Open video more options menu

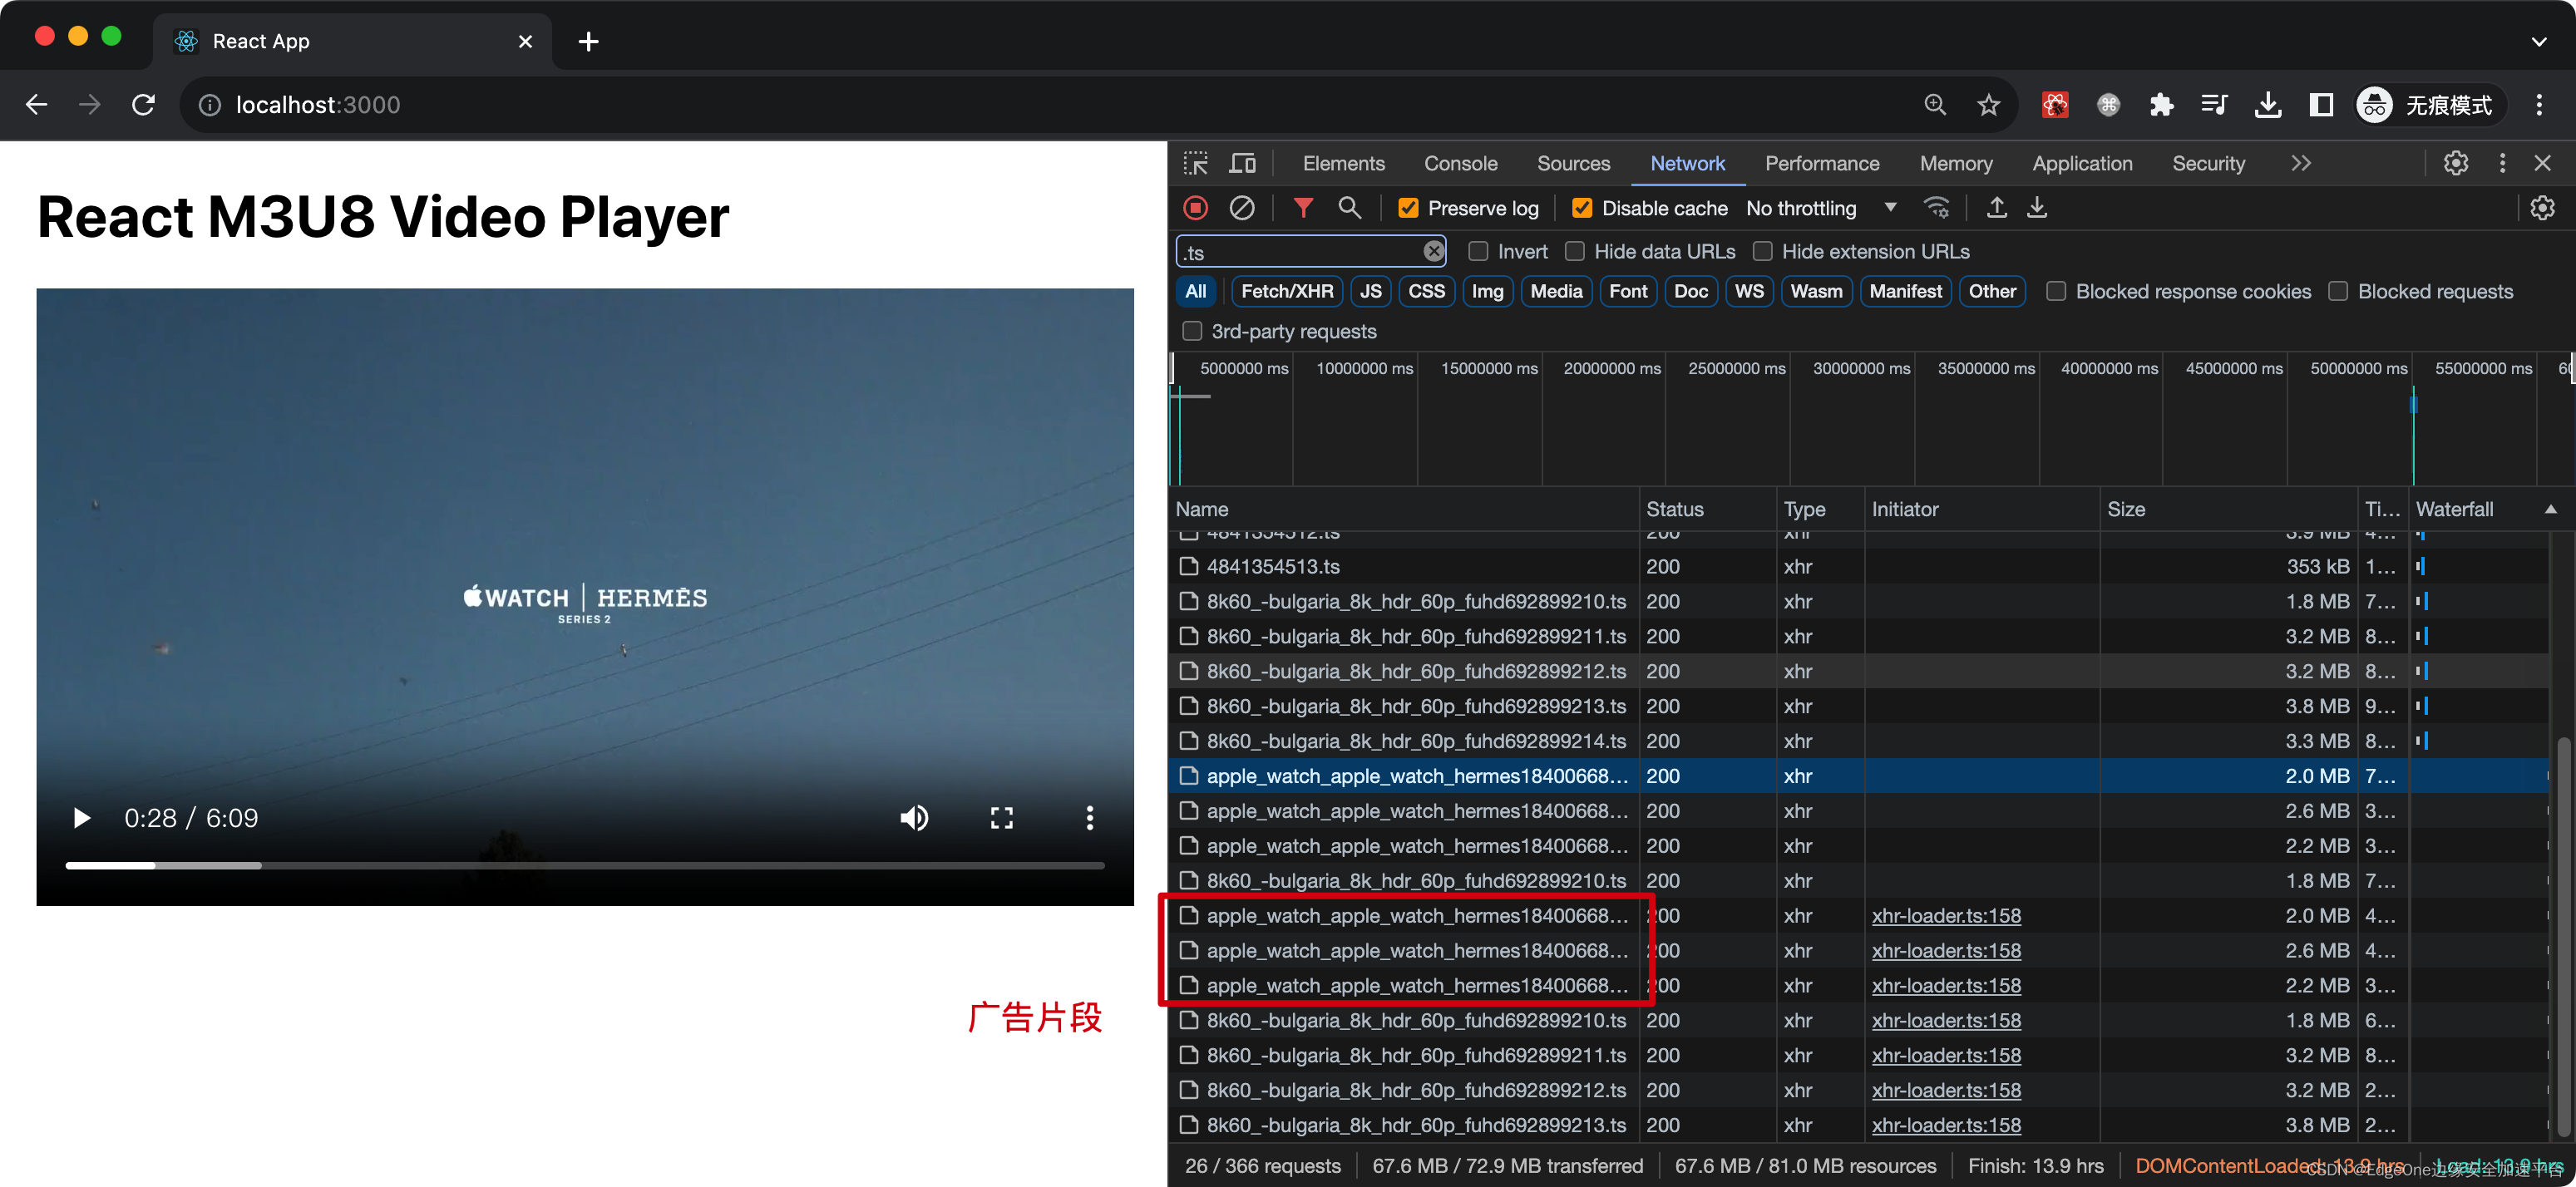coord(1089,818)
